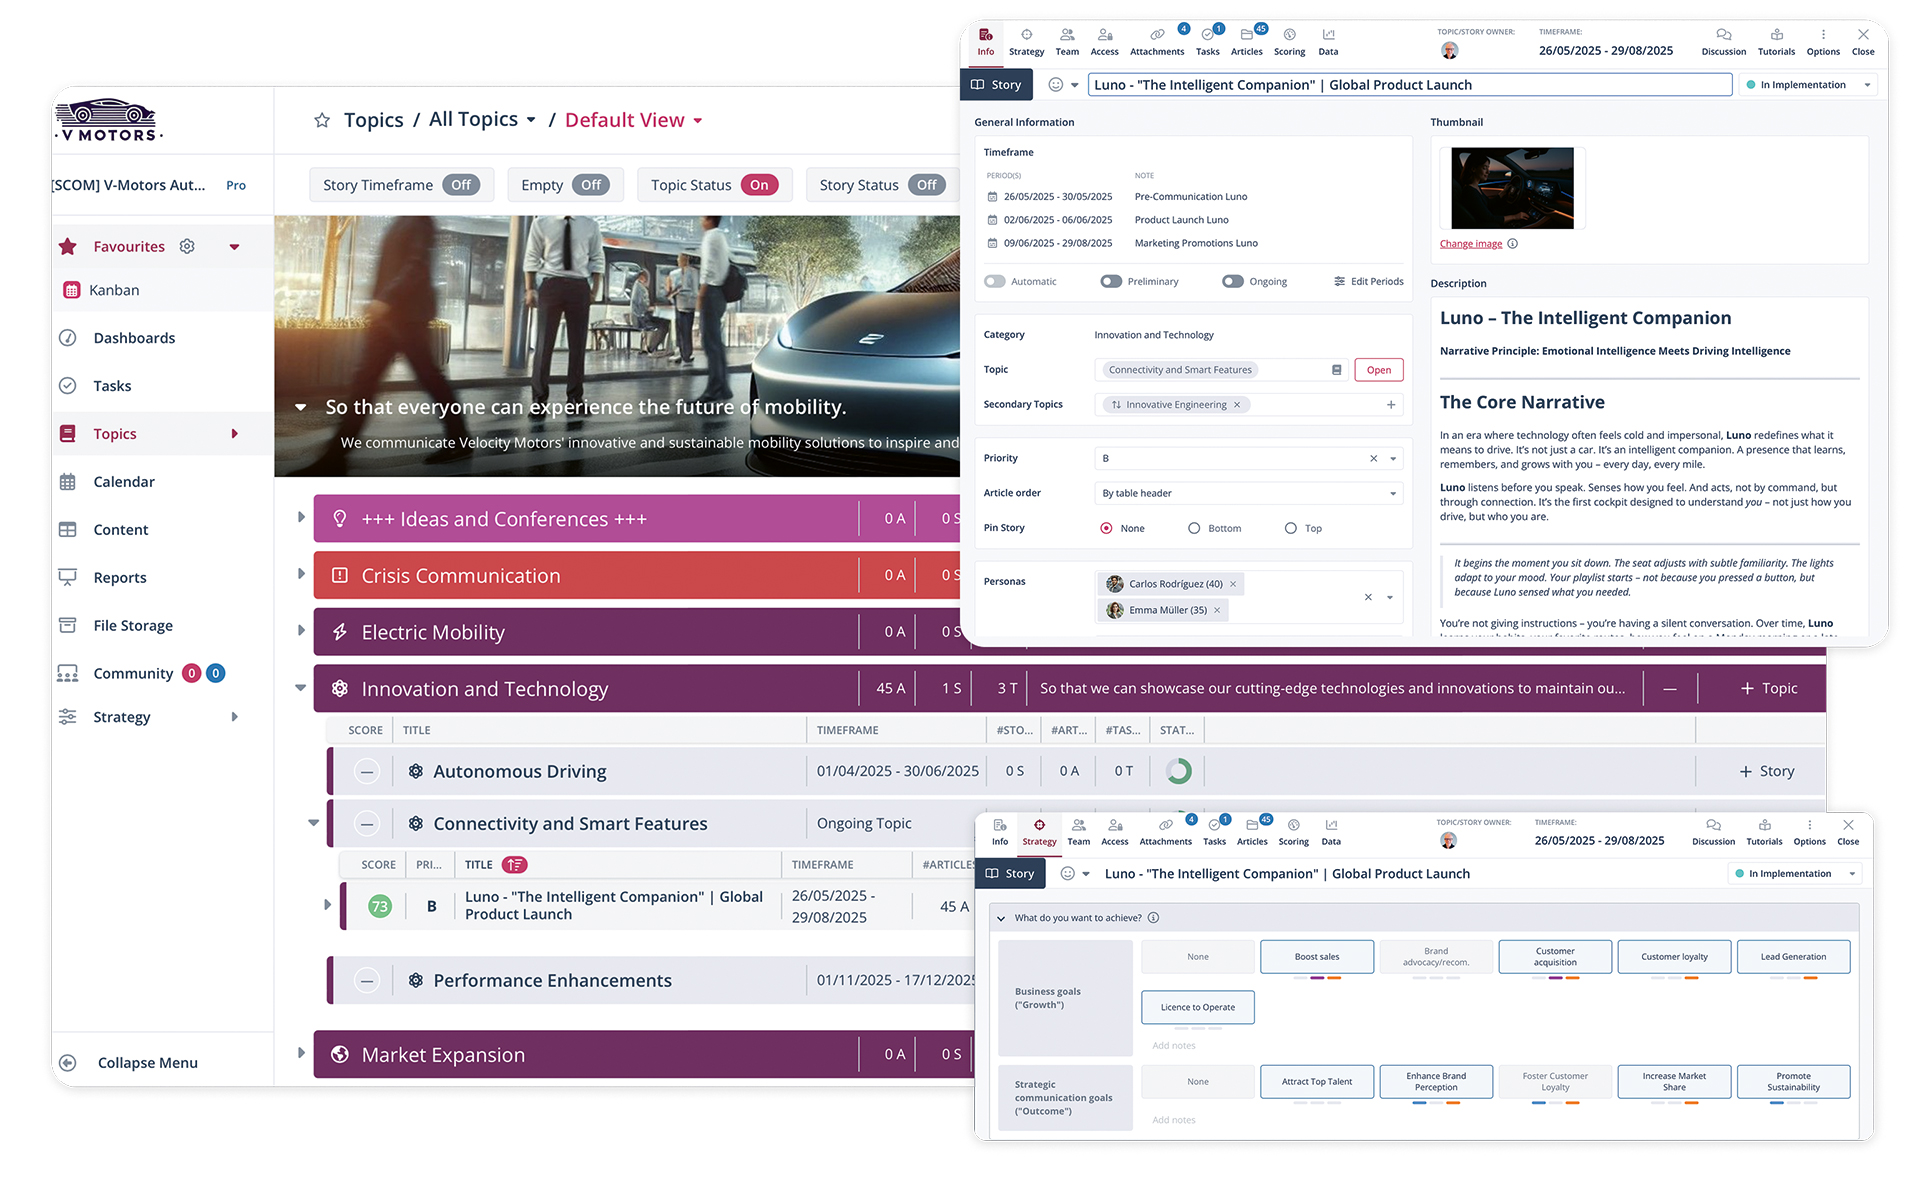Click the story title input field
The height and width of the screenshot is (1183, 1920).
[x=1410, y=85]
